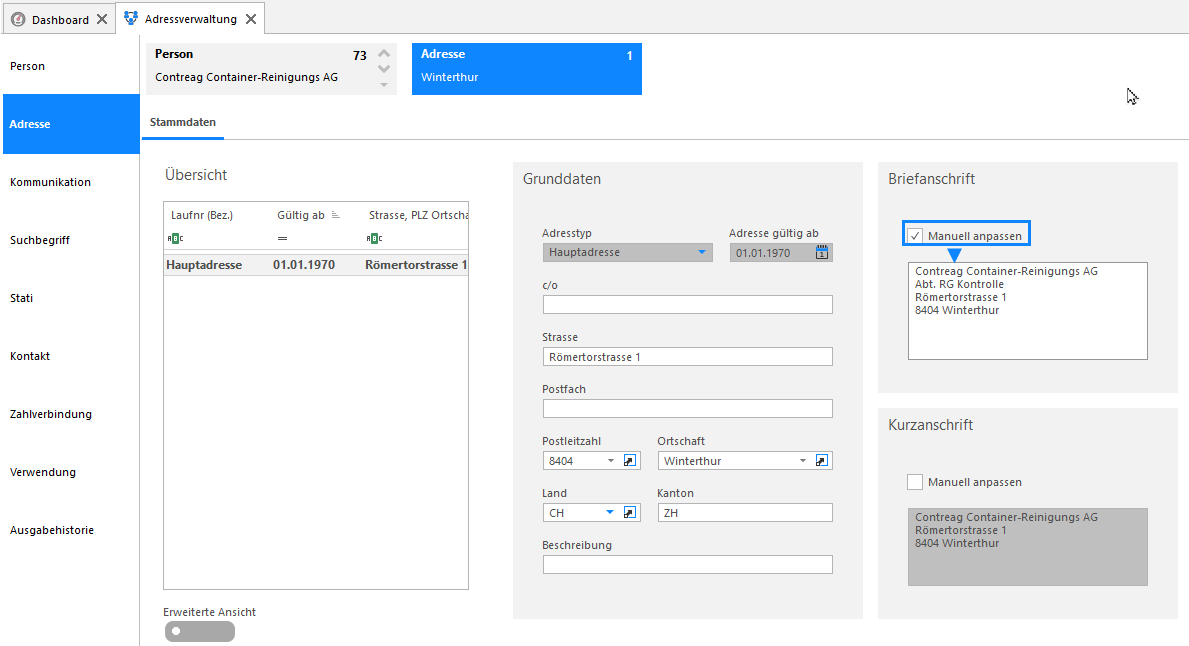Open lookup icon next to Land
The width and height of the screenshot is (1189, 646).
[x=629, y=513]
